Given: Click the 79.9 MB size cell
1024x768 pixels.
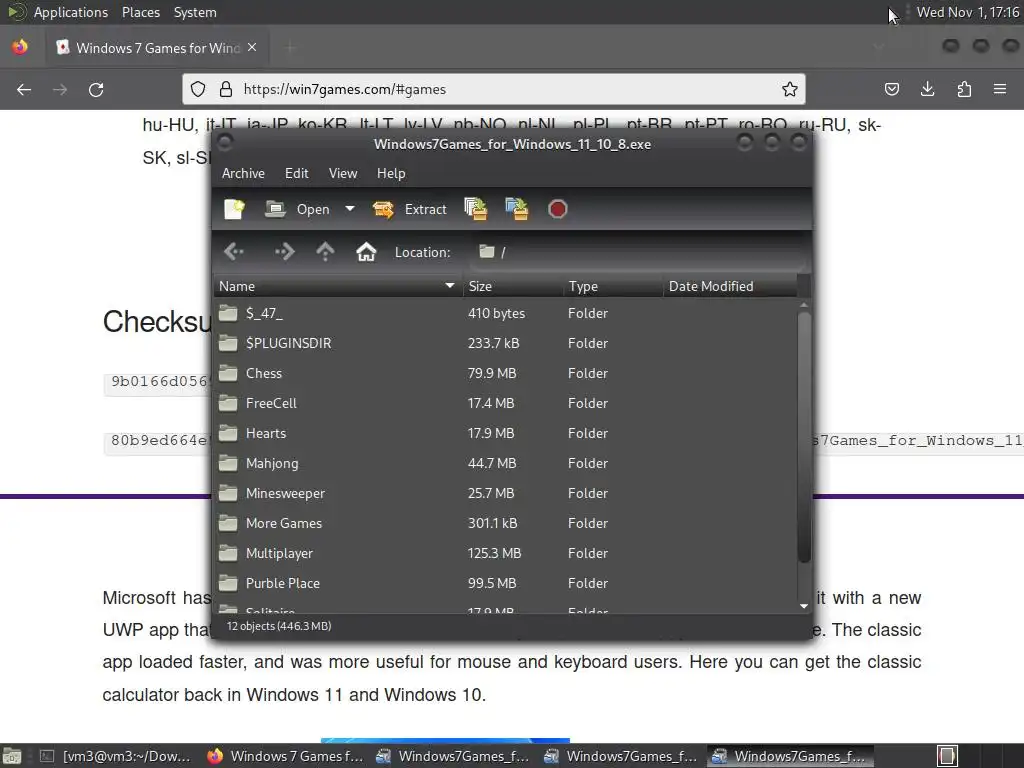Looking at the screenshot, I should click(x=492, y=374).
